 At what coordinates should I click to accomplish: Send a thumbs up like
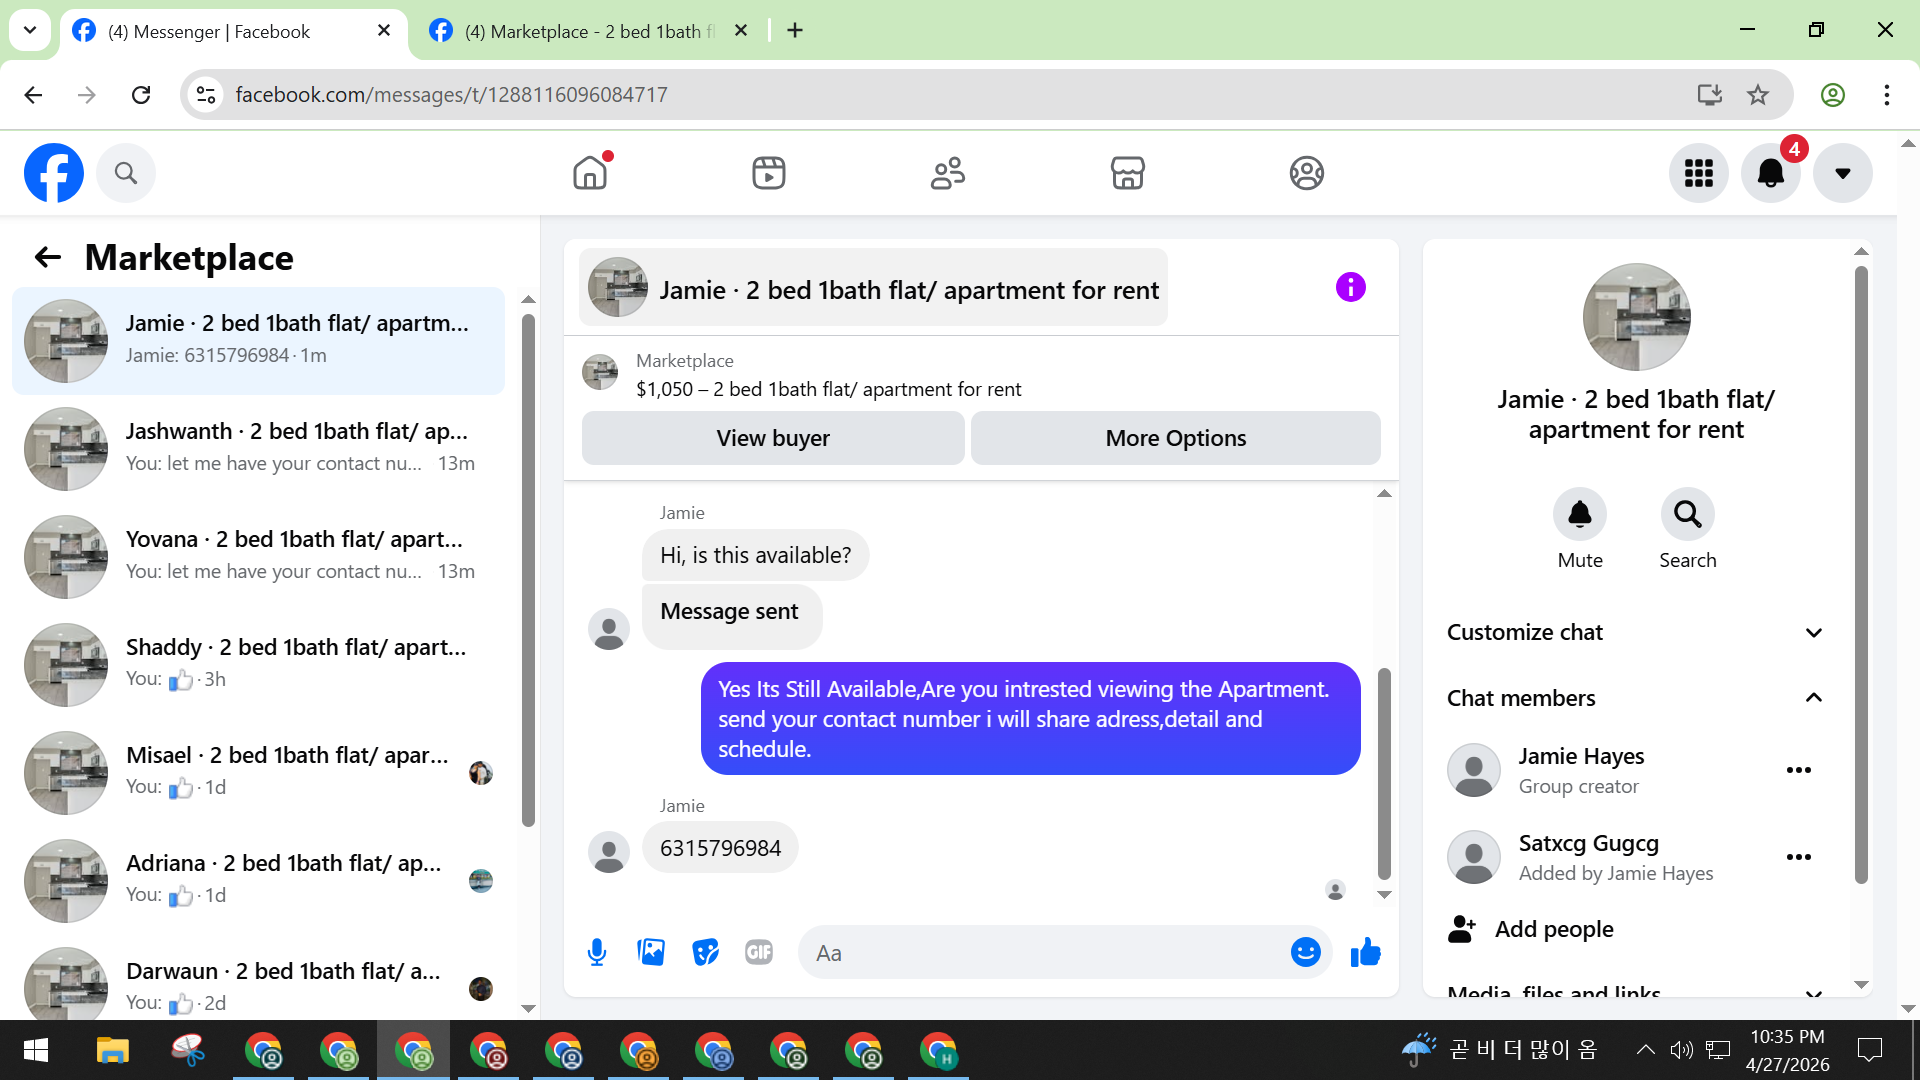tap(1365, 953)
